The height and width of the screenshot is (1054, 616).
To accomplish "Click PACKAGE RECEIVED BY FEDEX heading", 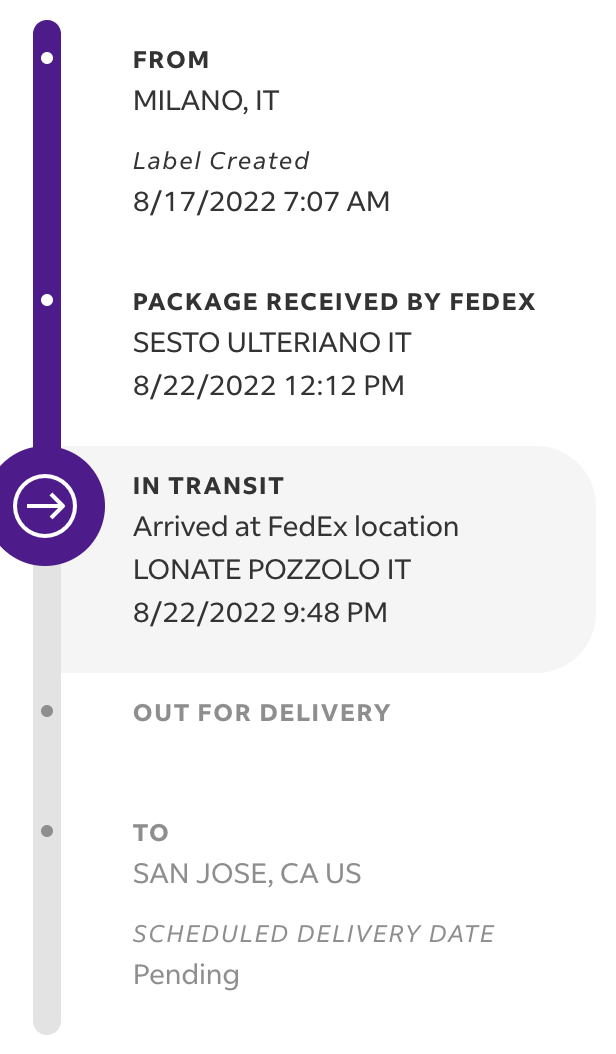I will pyautogui.click(x=334, y=302).
